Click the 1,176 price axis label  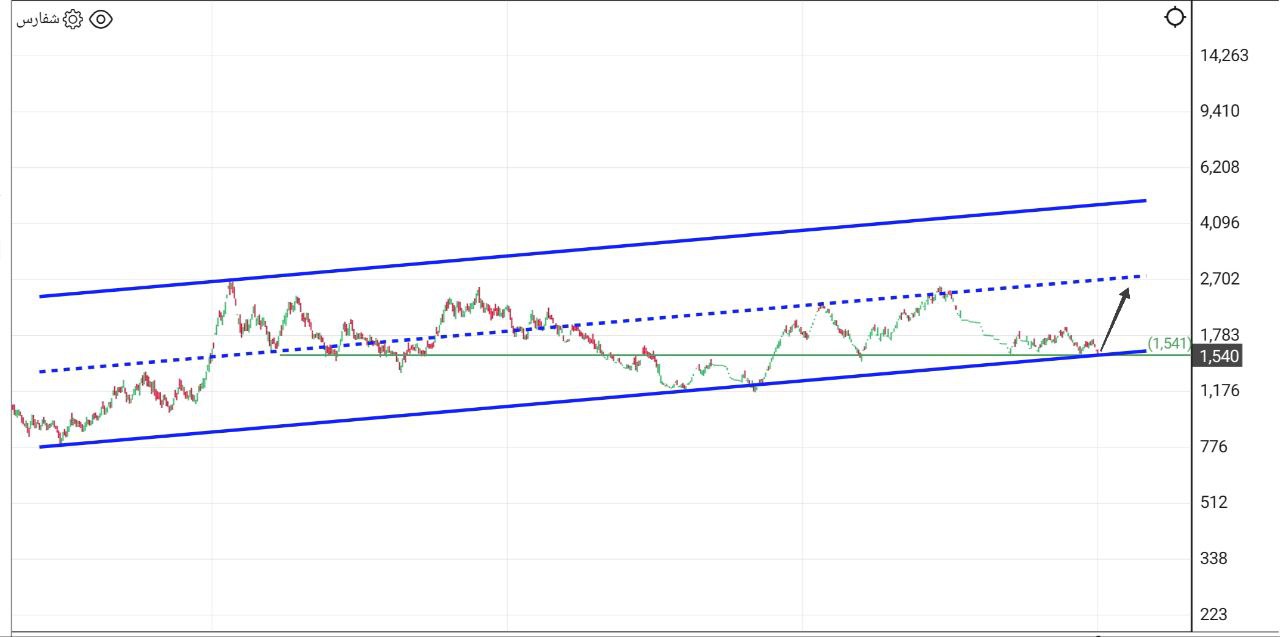1220,391
